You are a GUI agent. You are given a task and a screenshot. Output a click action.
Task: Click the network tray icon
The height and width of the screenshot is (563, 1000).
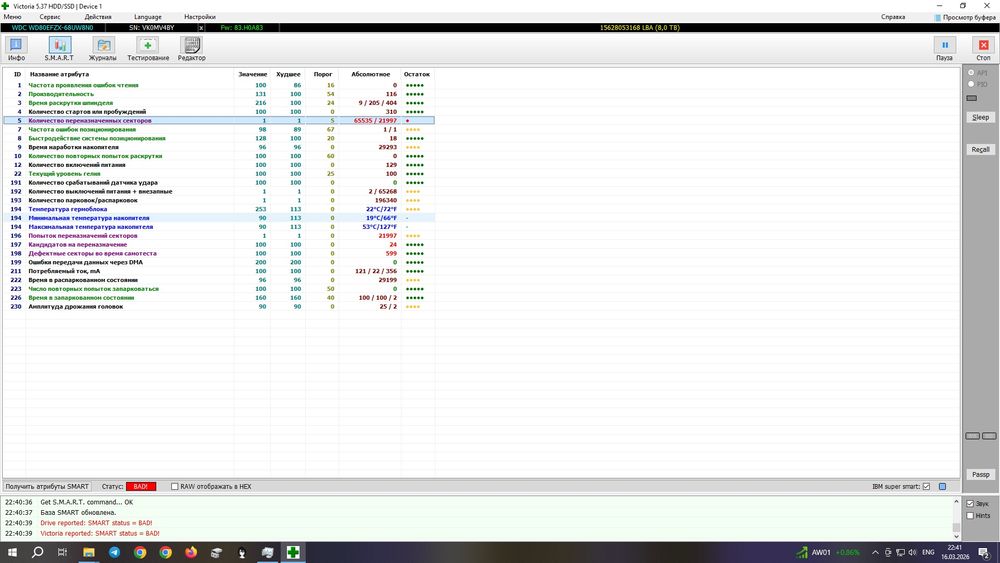tap(900, 552)
